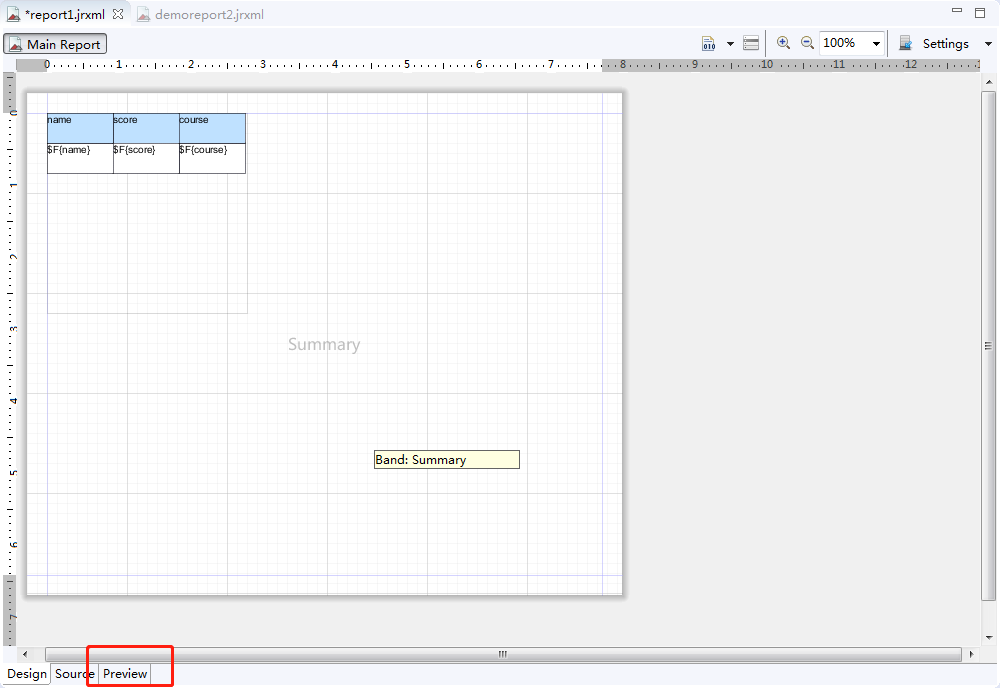Switch to the Source tab
Viewport: 1000px width, 688px height.
coord(73,673)
